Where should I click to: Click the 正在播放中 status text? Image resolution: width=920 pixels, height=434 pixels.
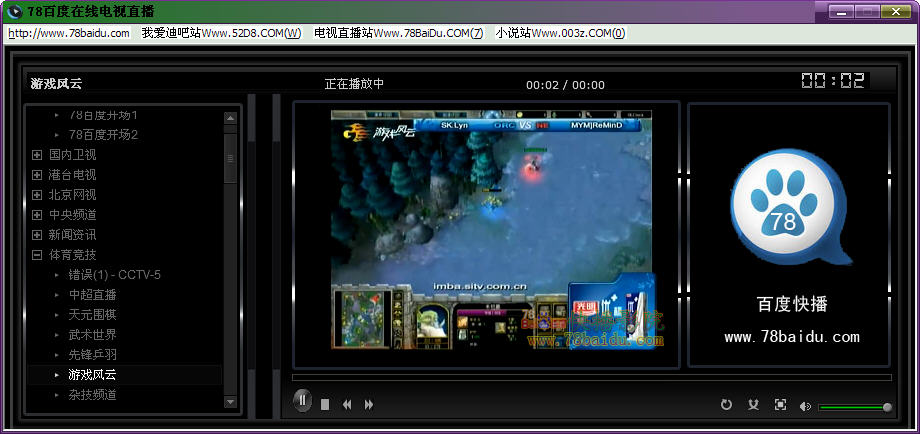click(354, 84)
